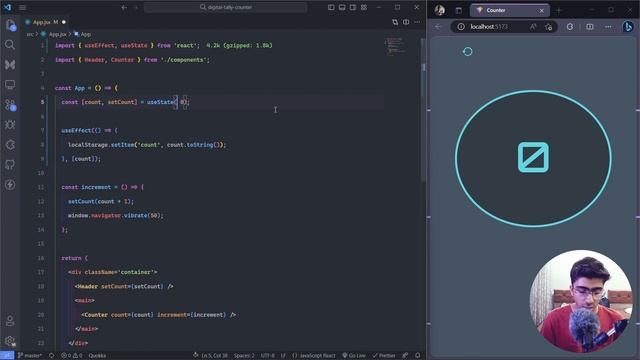The height and width of the screenshot is (360, 640).
Task: Click the Quokka status bar entry
Action: (97, 356)
